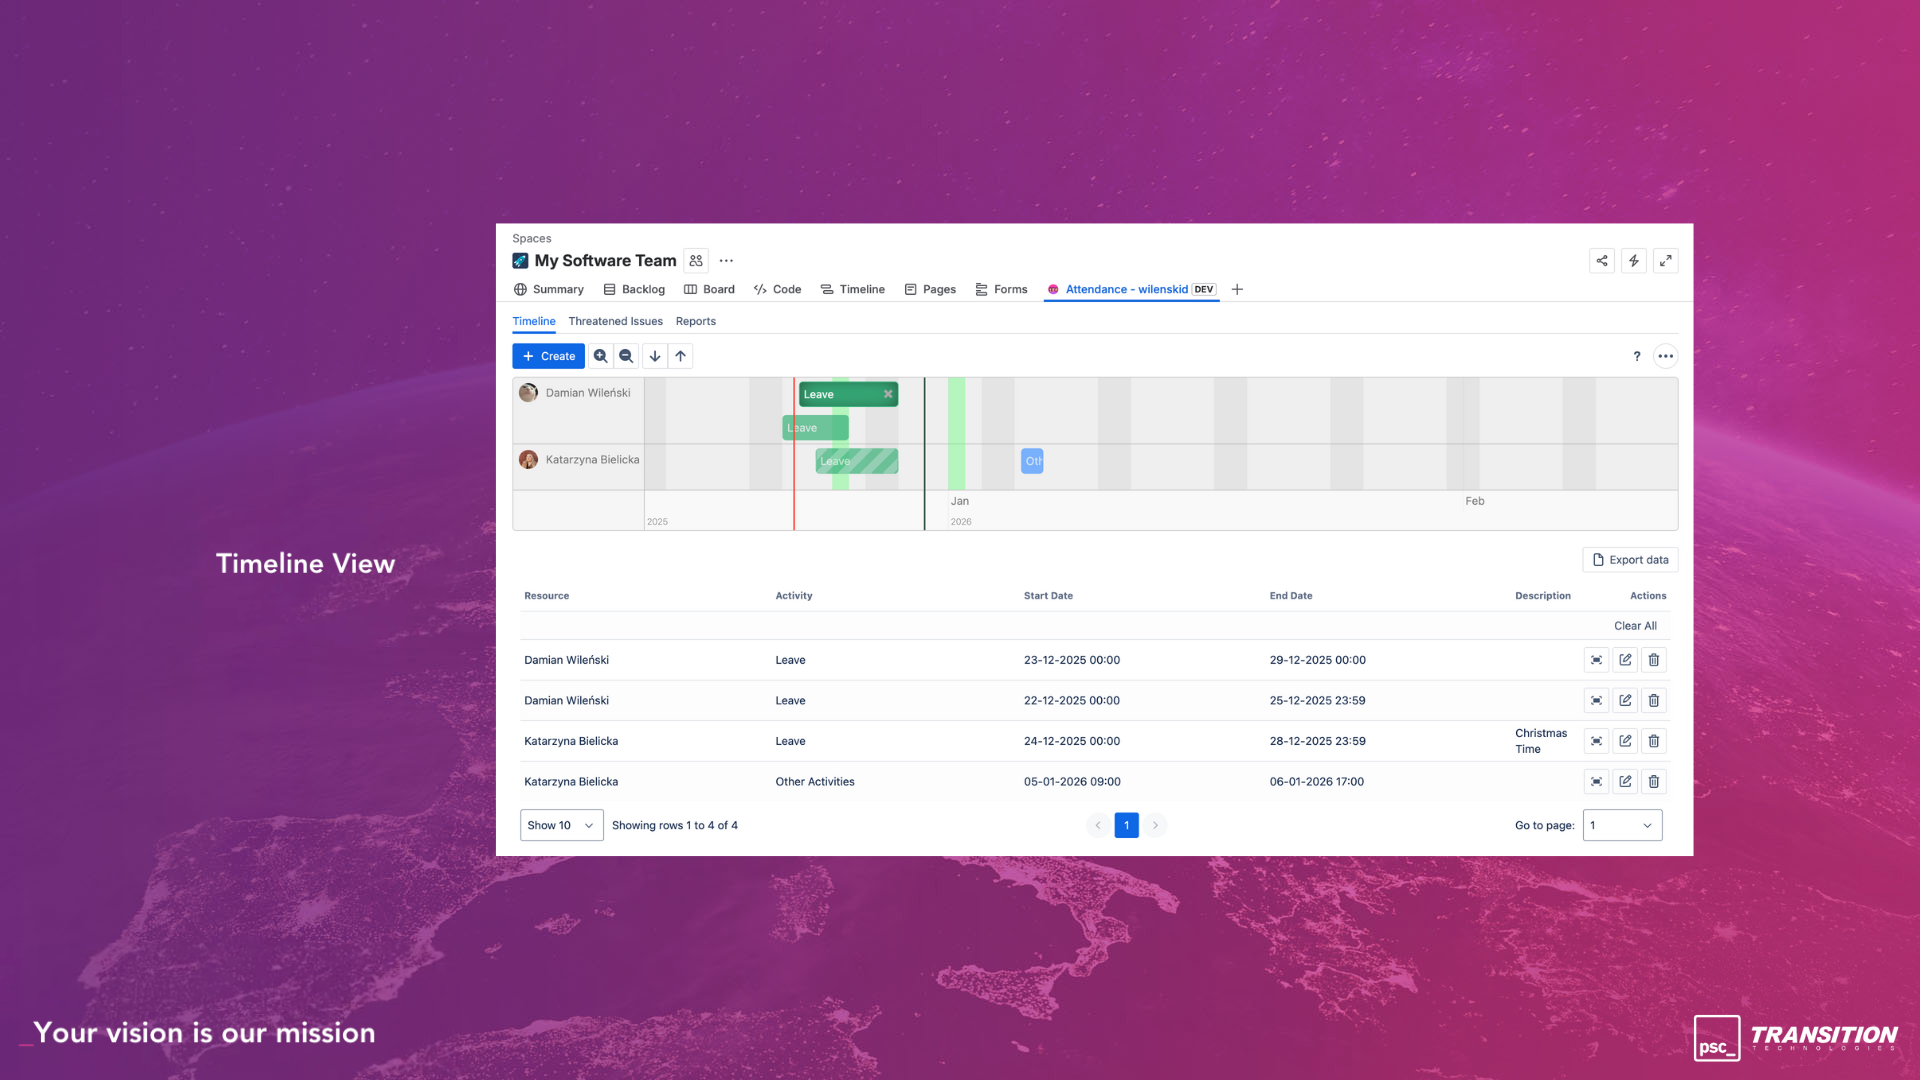Expand the Go to page dropdown

1622,825
